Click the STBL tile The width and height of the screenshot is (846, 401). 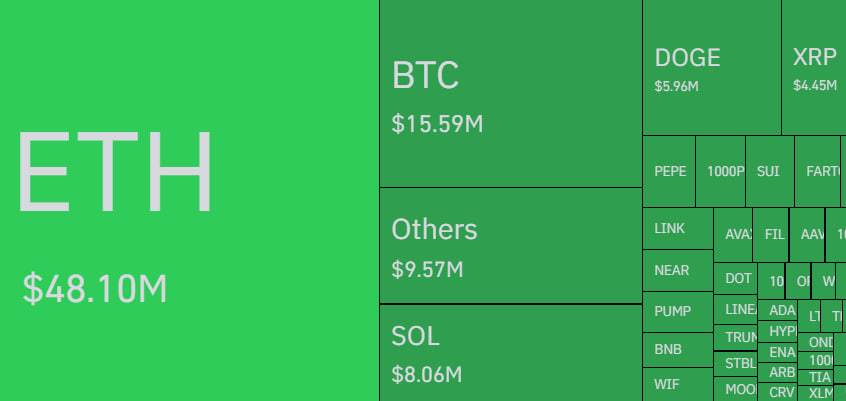(736, 364)
